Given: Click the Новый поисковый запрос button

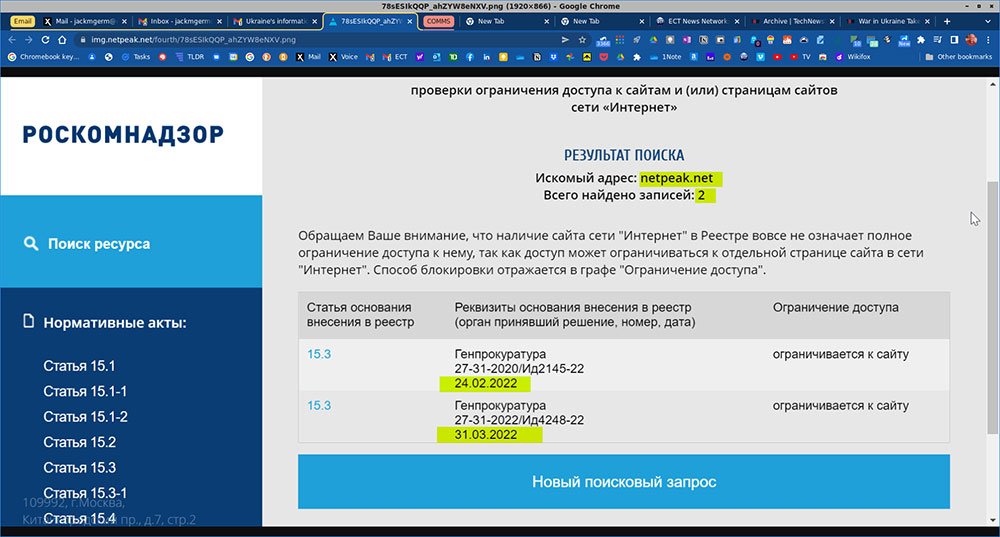Looking at the screenshot, I should [x=624, y=482].
